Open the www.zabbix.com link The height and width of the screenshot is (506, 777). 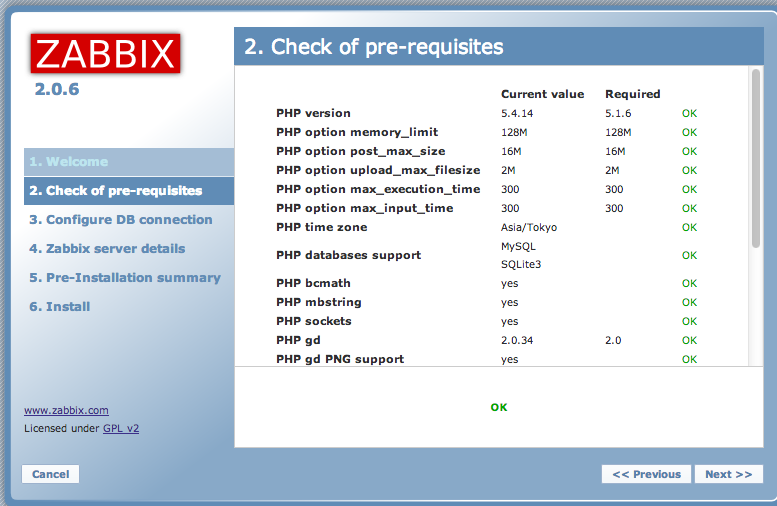point(66,410)
